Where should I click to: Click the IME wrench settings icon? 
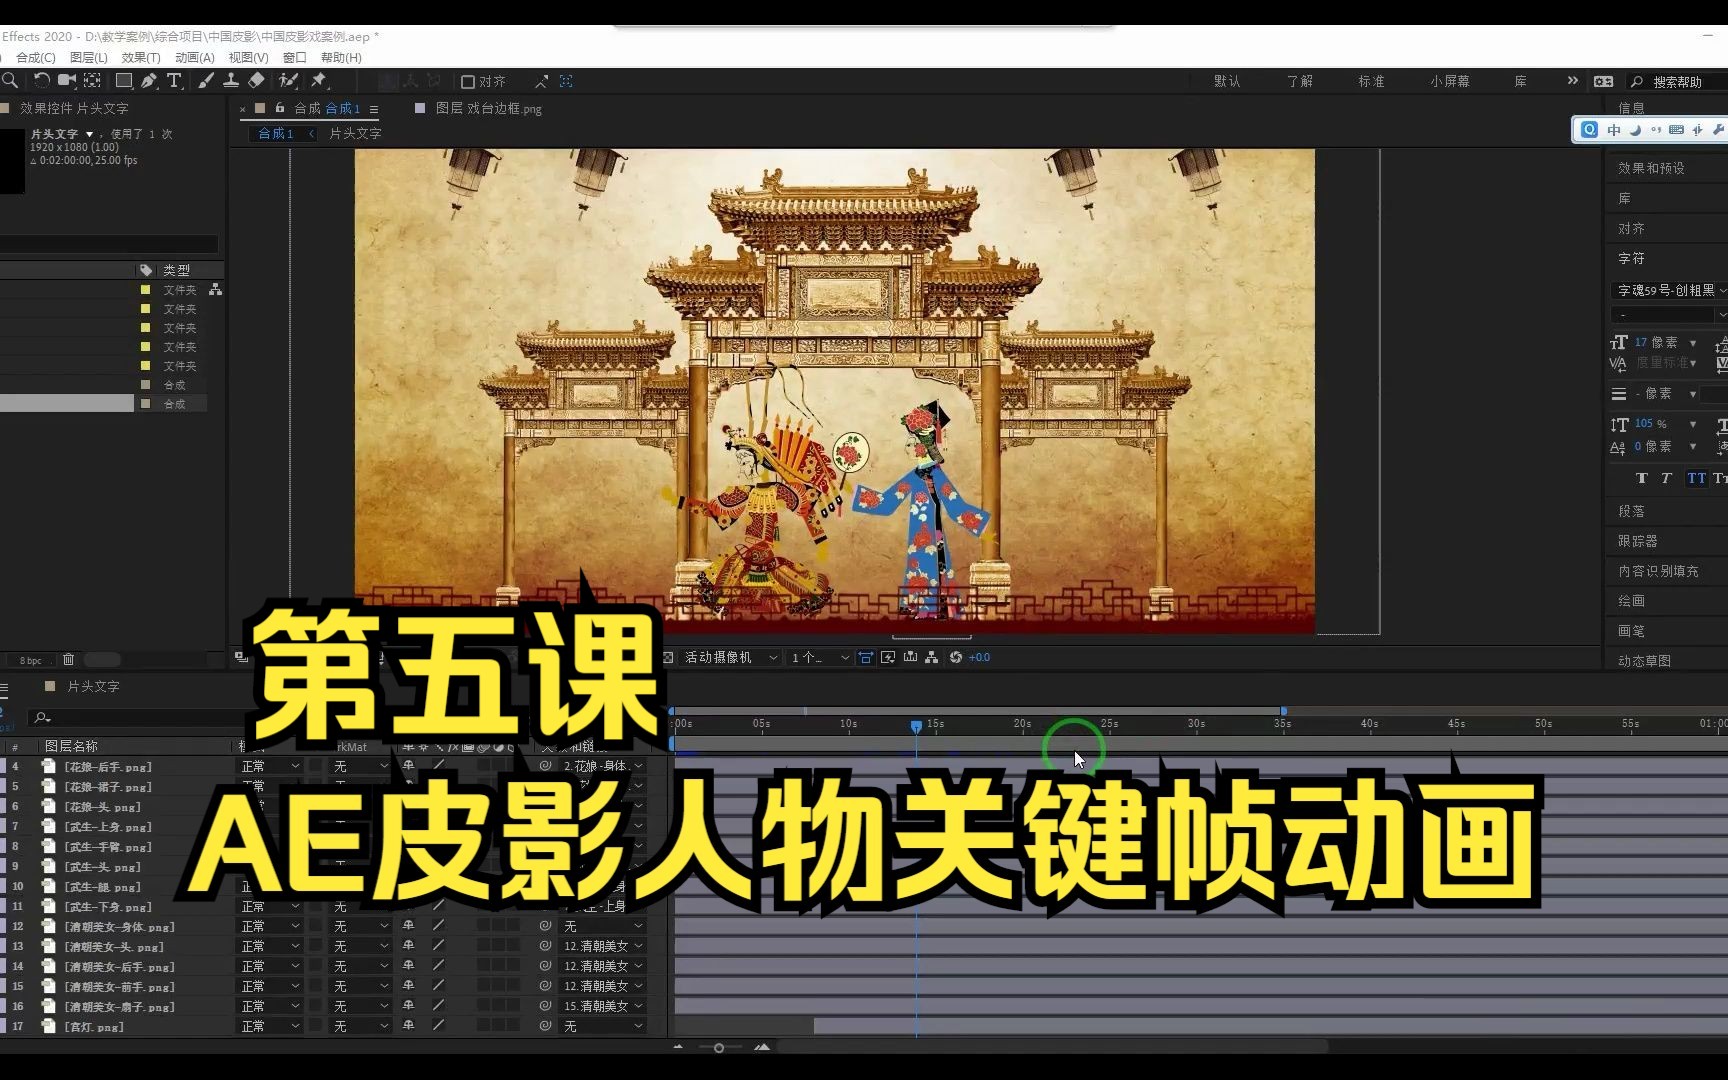click(x=1718, y=130)
